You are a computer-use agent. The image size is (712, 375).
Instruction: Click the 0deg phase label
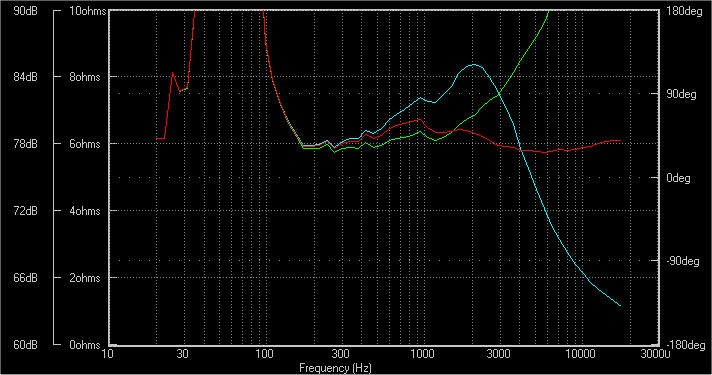[678, 178]
